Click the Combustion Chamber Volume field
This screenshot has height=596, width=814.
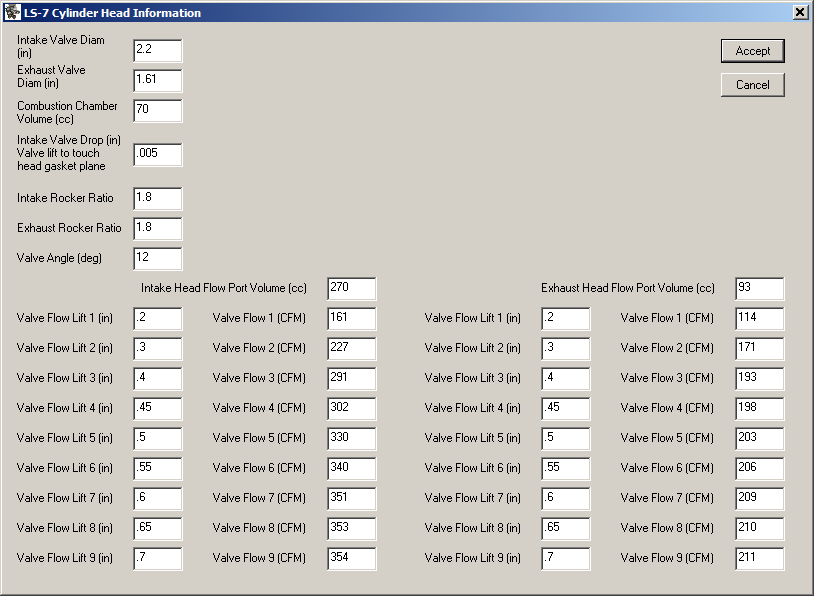coord(158,111)
